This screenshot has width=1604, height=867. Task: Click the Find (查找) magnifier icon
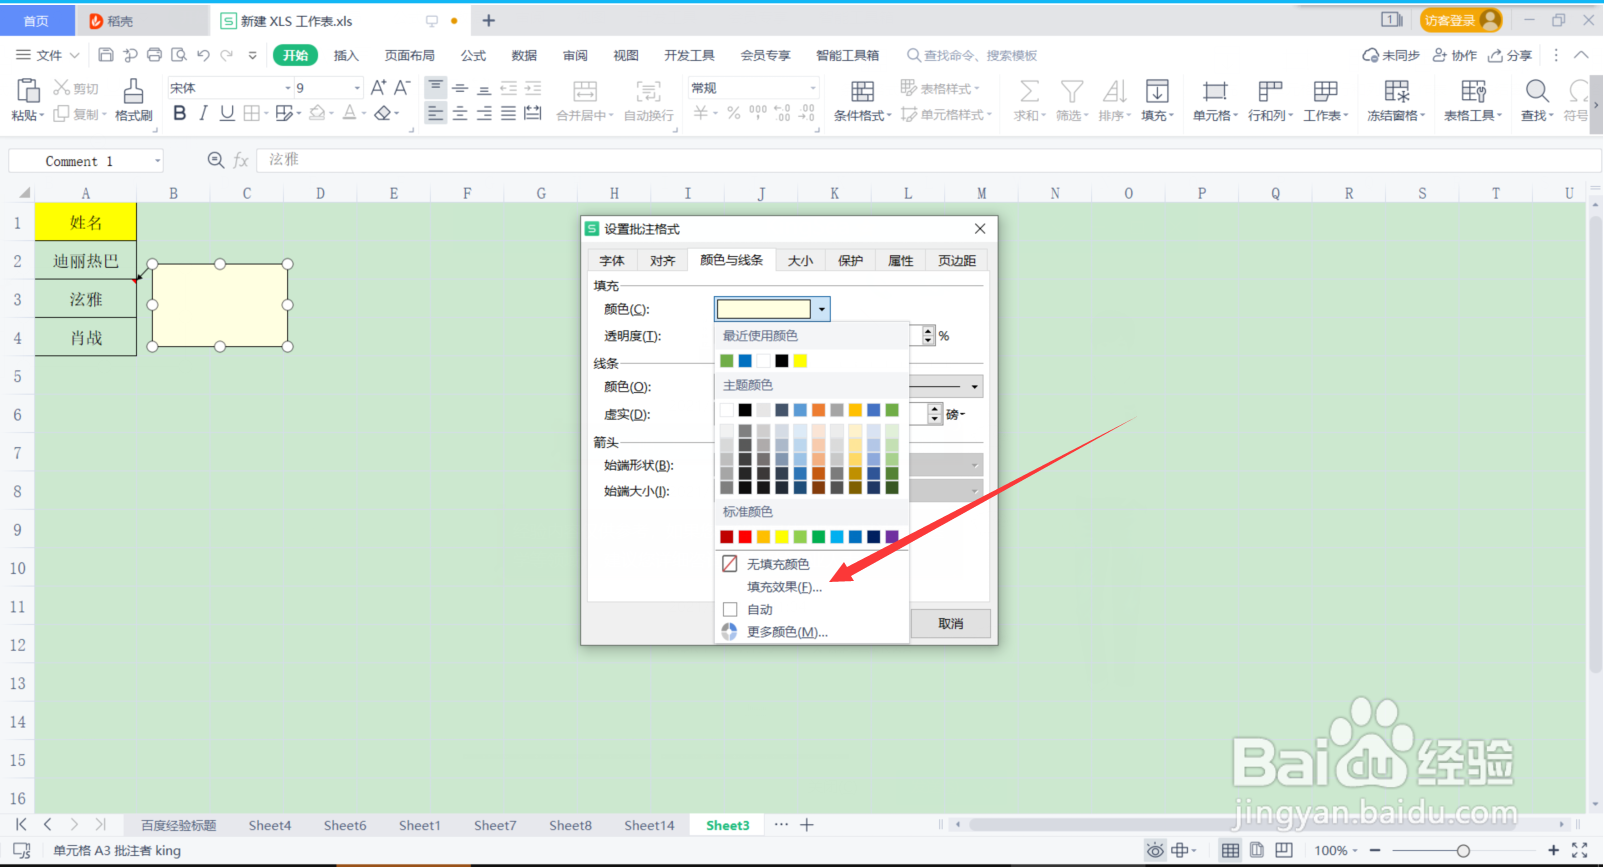(x=1537, y=92)
